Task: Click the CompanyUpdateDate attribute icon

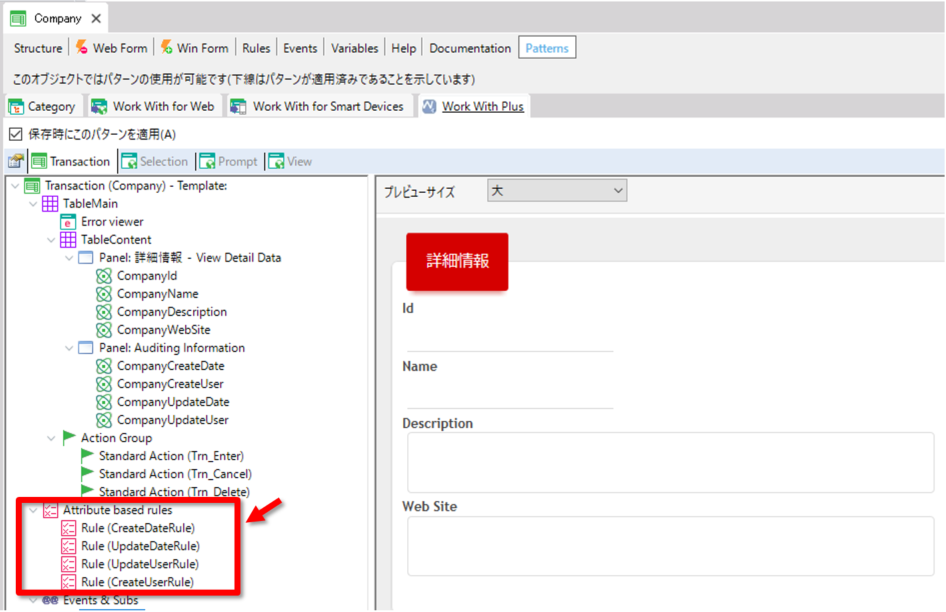Action: click(104, 402)
